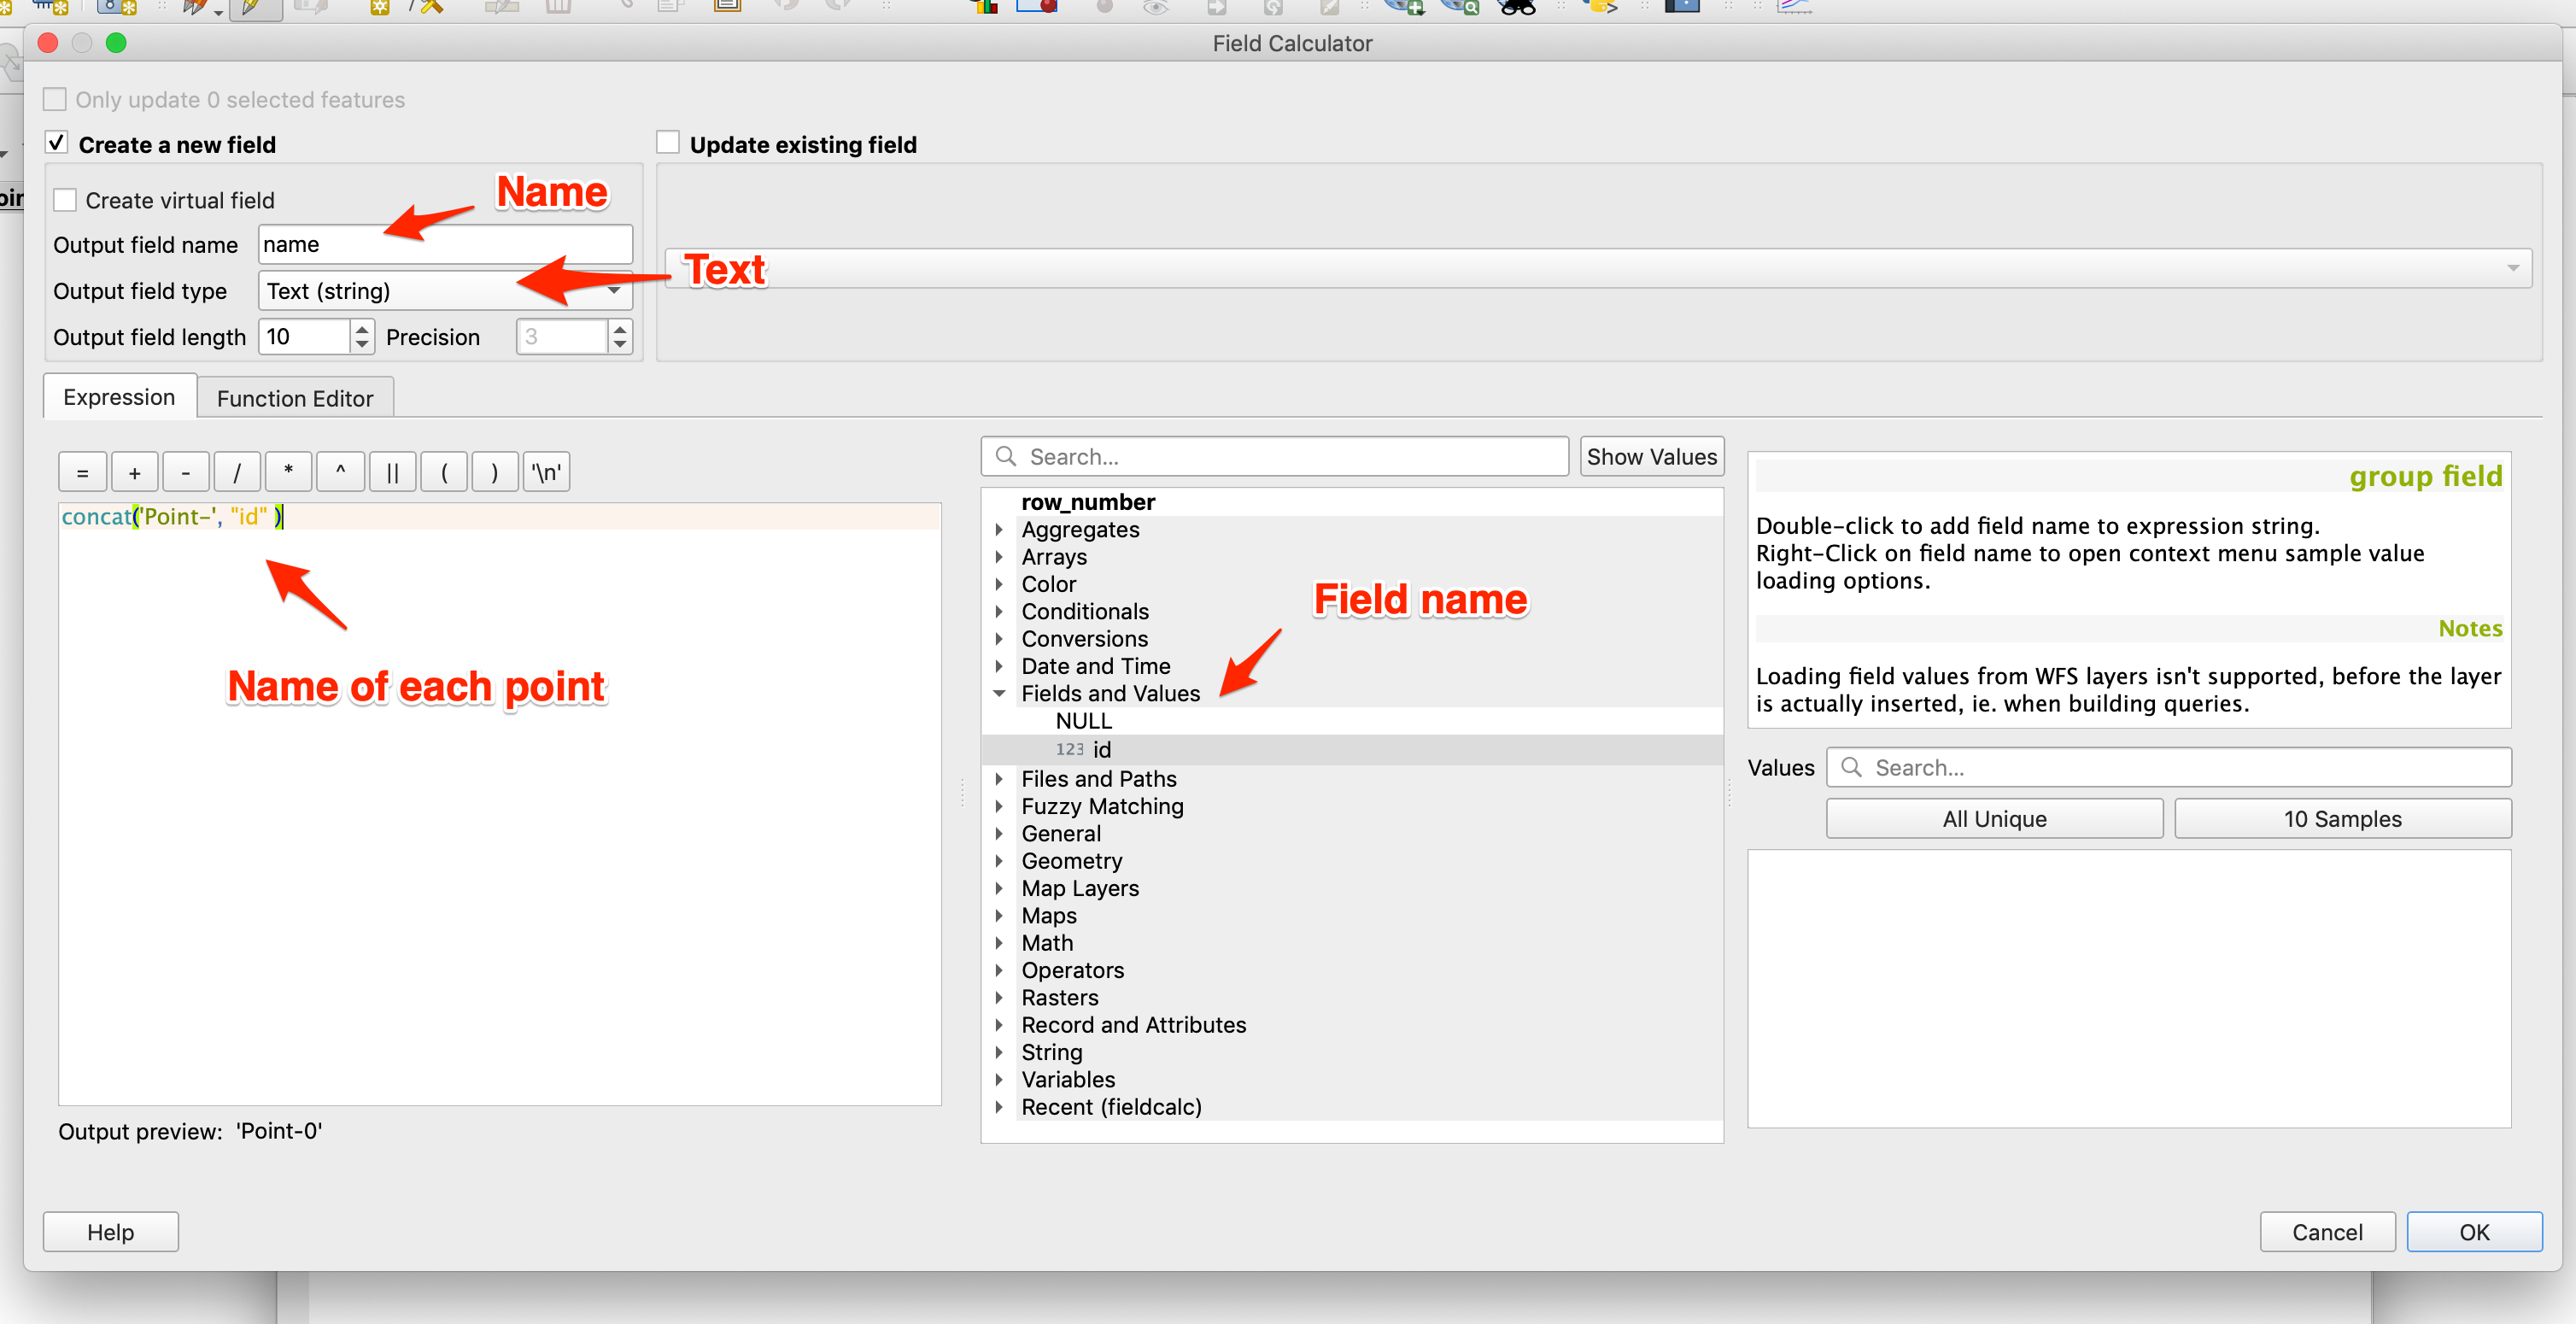The height and width of the screenshot is (1324, 2576).
Task: Insert the plus operator button
Action: pos(135,472)
